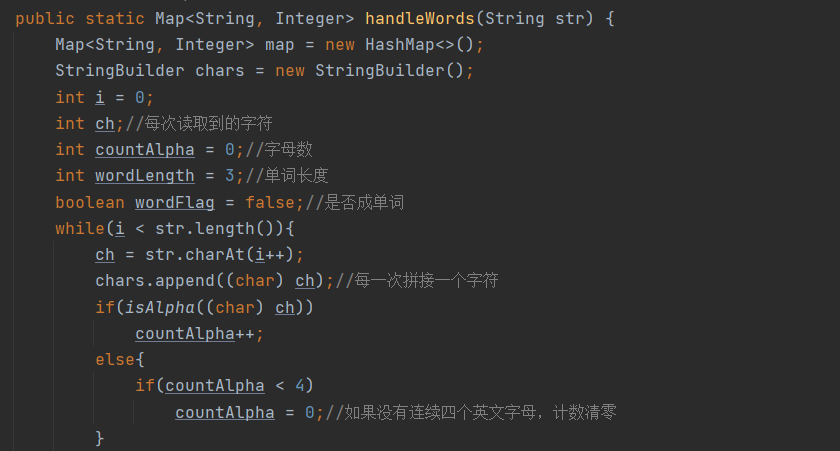This screenshot has height=451, width=840.
Task: Click the wordLength variable declaration
Action: (x=145, y=176)
